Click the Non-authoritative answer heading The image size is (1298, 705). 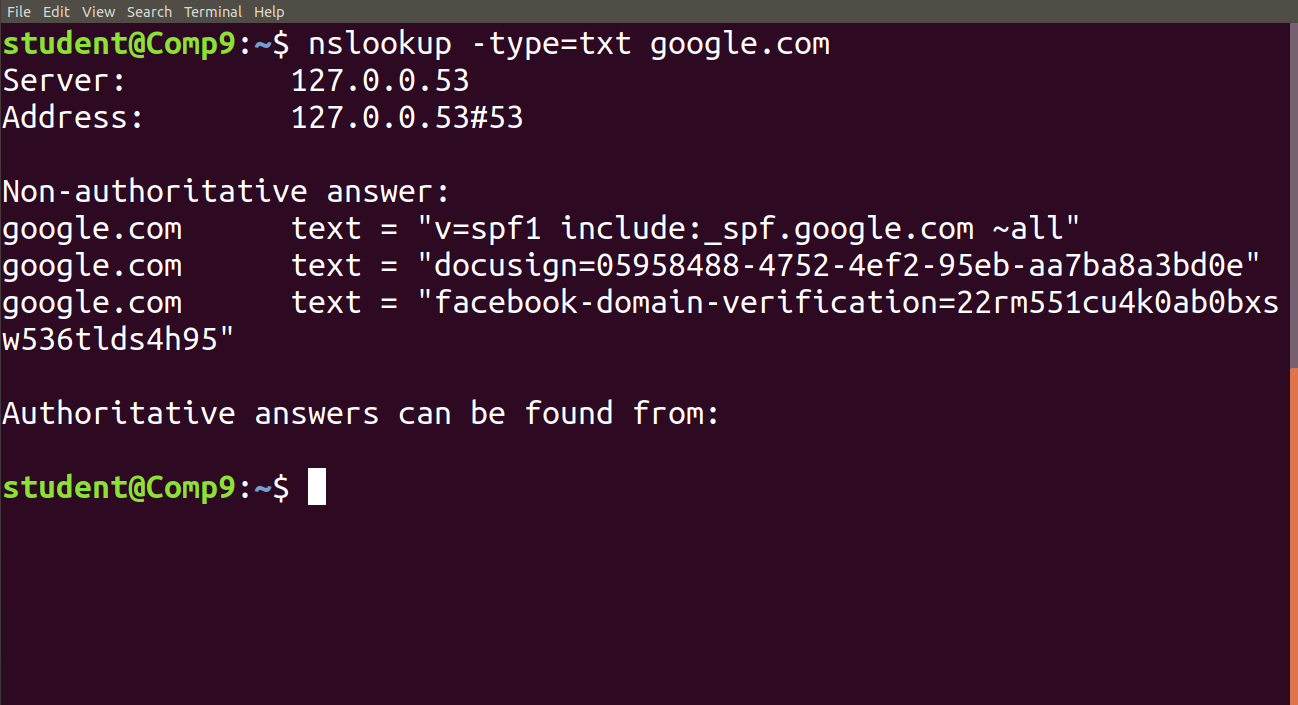pos(225,191)
